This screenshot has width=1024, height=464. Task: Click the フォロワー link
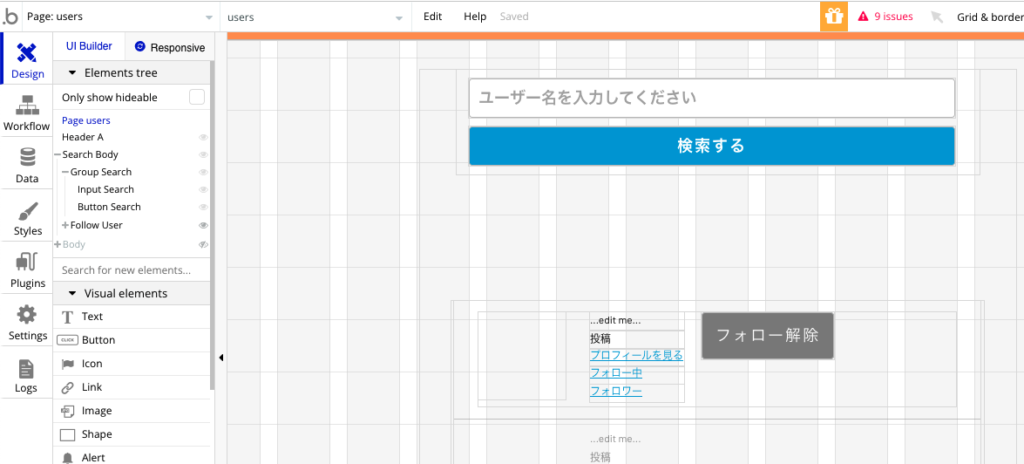click(x=616, y=391)
